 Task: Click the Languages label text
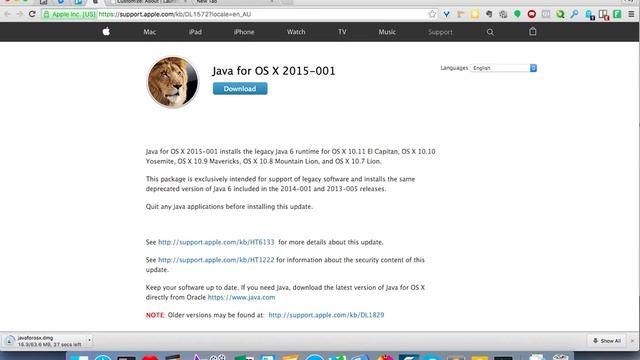pyautogui.click(x=454, y=68)
